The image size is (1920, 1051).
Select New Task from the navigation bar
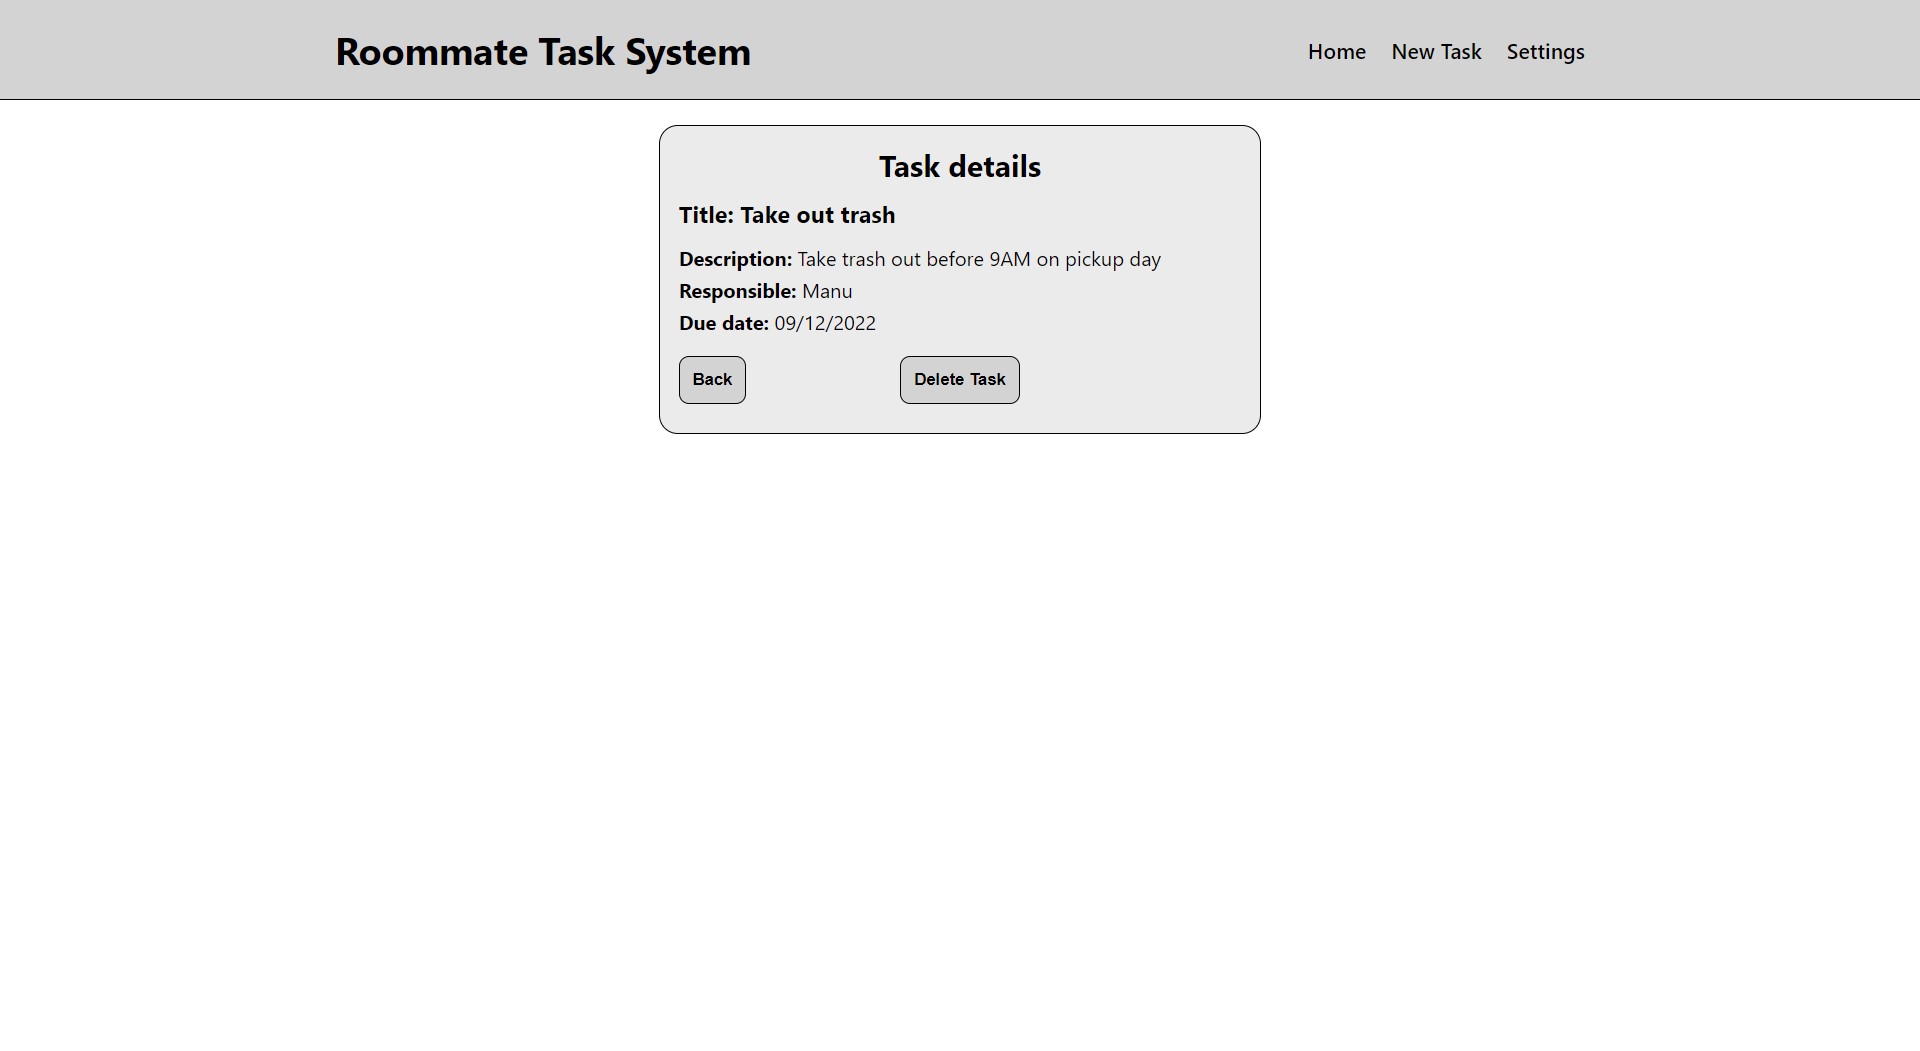click(1436, 52)
